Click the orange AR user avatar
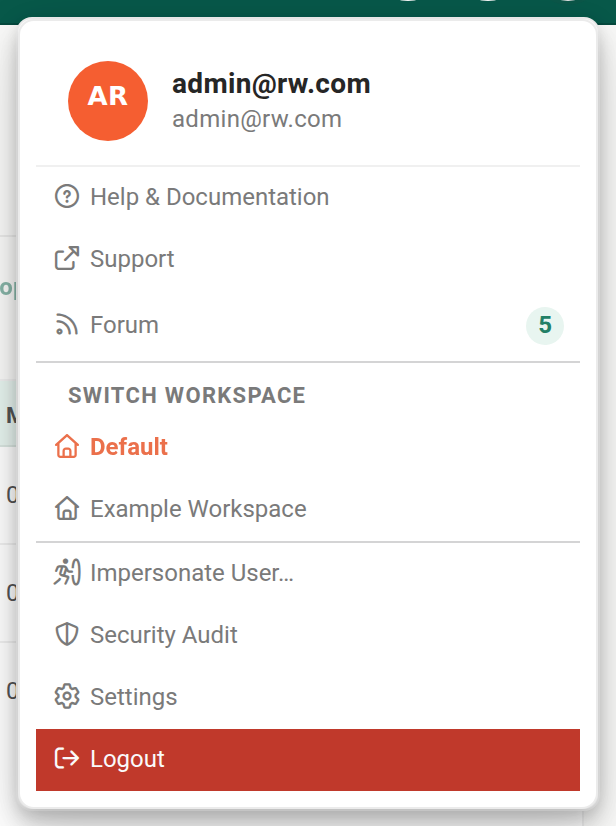The height and width of the screenshot is (826, 616). coord(108,101)
